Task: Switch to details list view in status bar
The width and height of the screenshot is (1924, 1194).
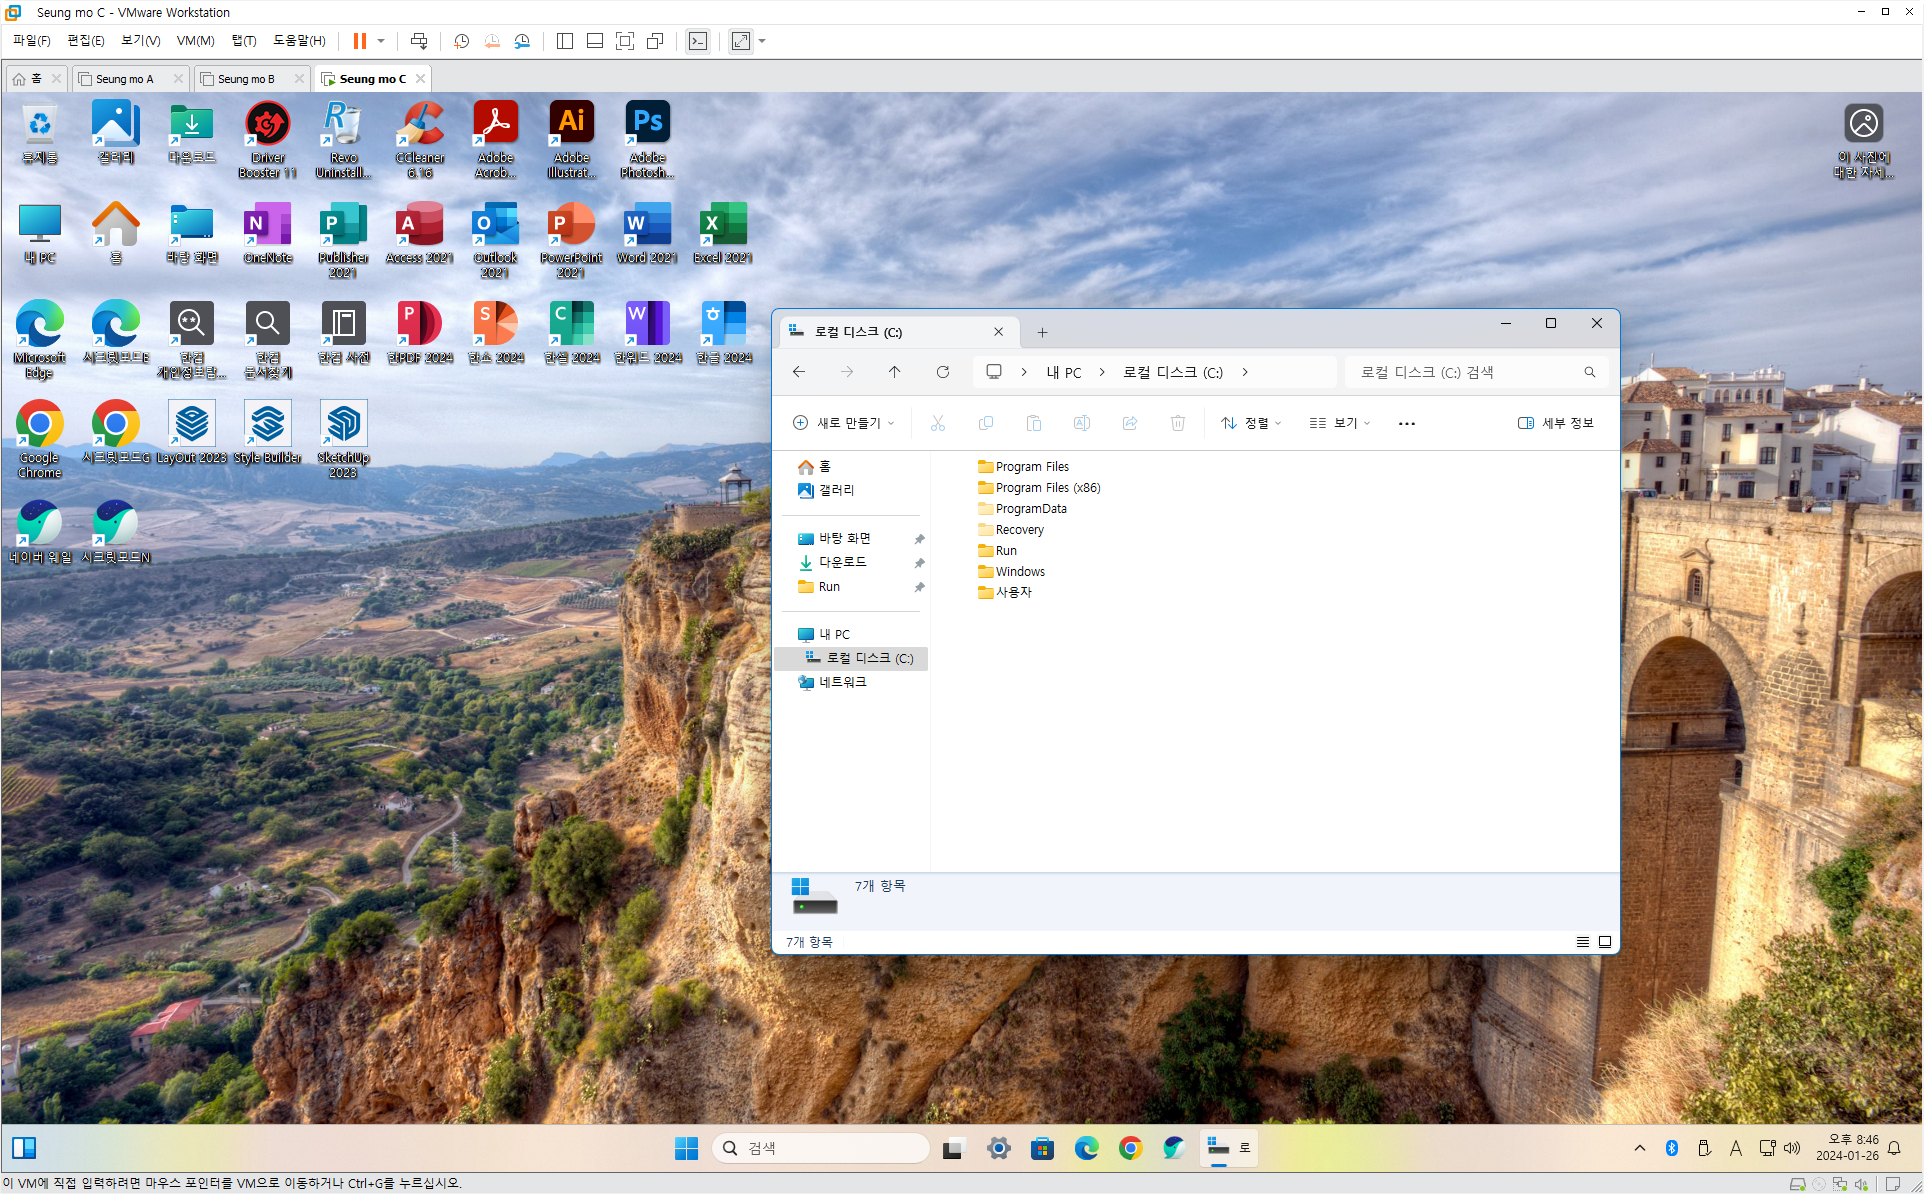Action: (1583, 942)
